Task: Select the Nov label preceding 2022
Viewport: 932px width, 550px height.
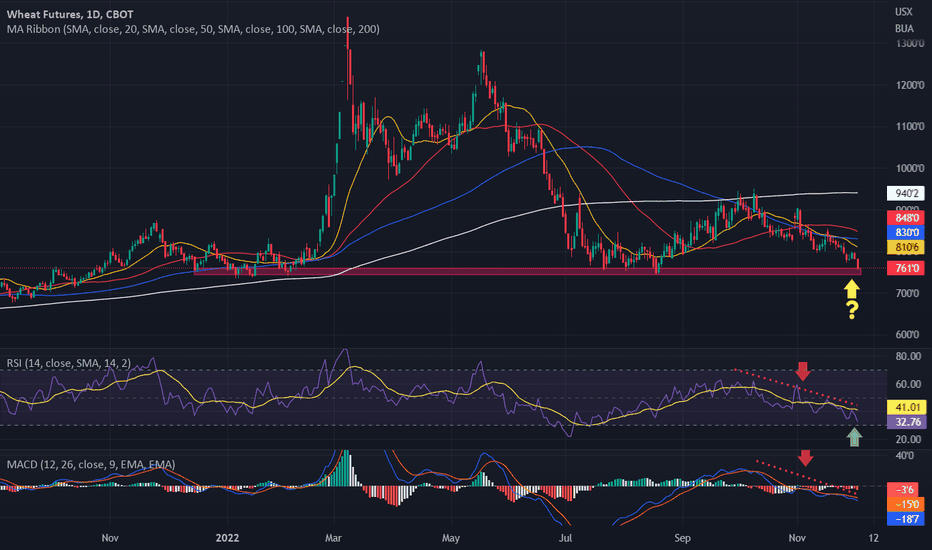Action: 110,538
